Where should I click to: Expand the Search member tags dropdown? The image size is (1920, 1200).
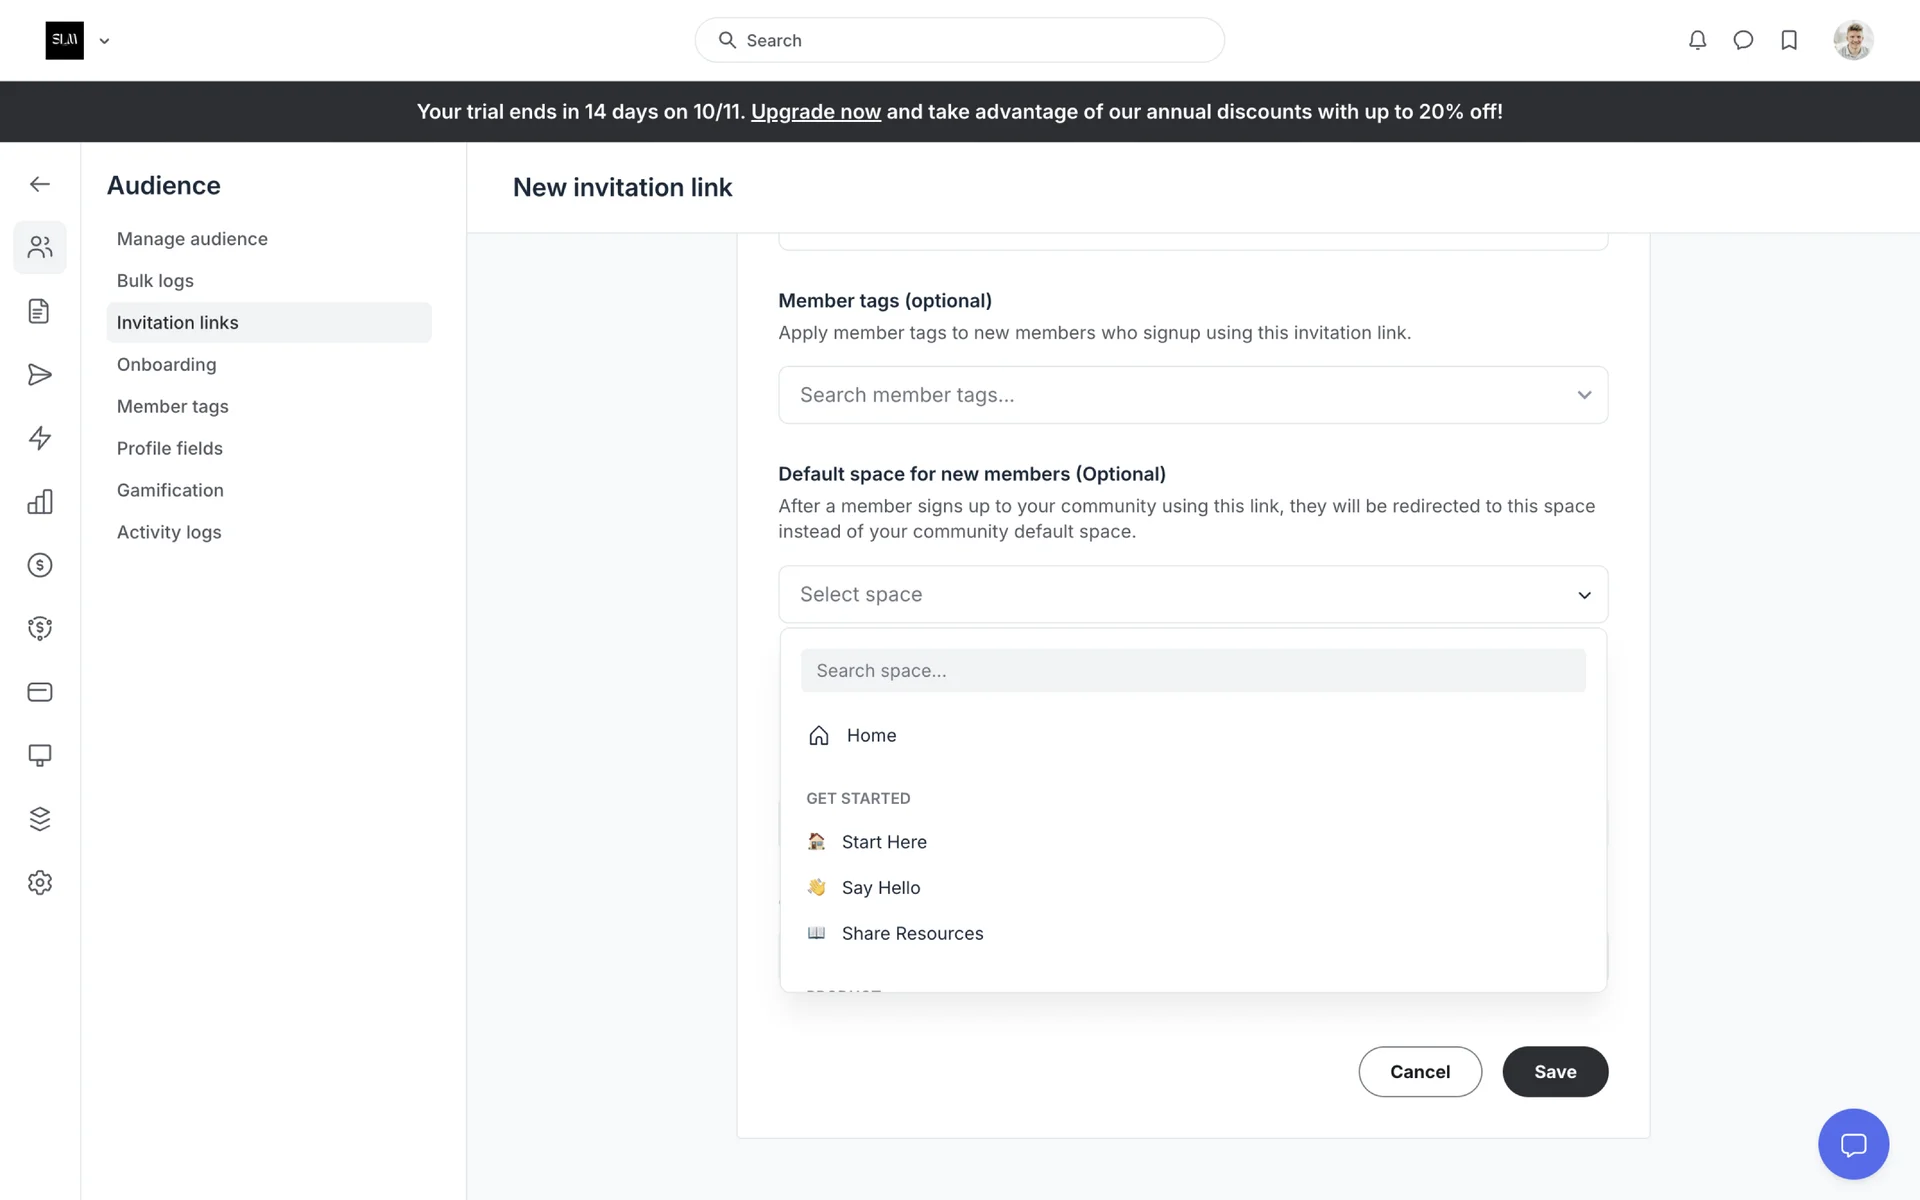[1192, 395]
